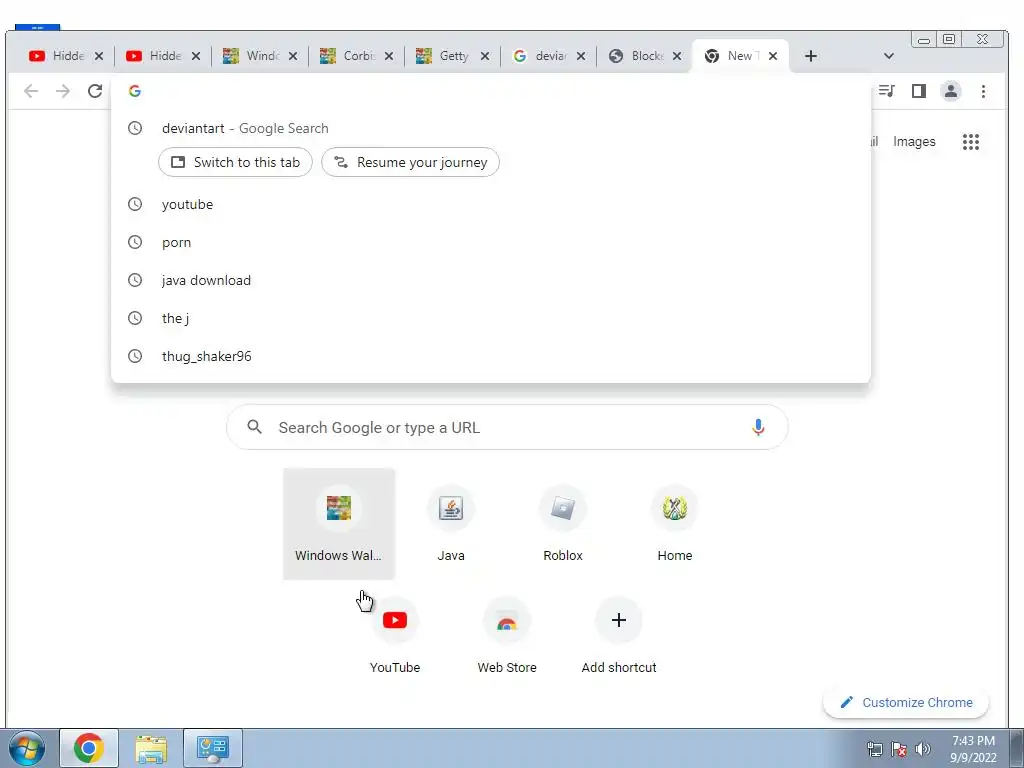Open Chrome's three-dot menu

coord(983,91)
